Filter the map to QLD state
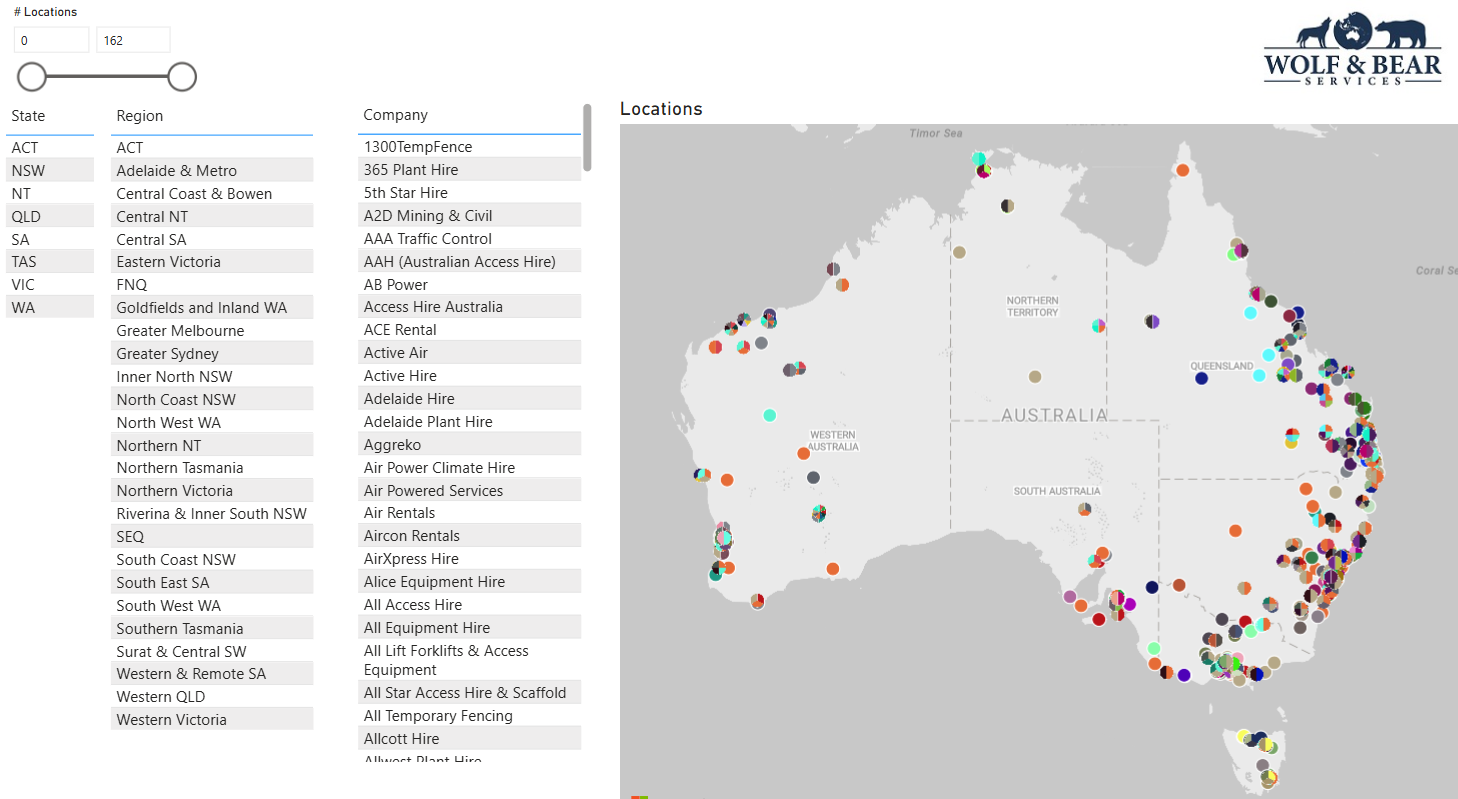 coord(50,217)
